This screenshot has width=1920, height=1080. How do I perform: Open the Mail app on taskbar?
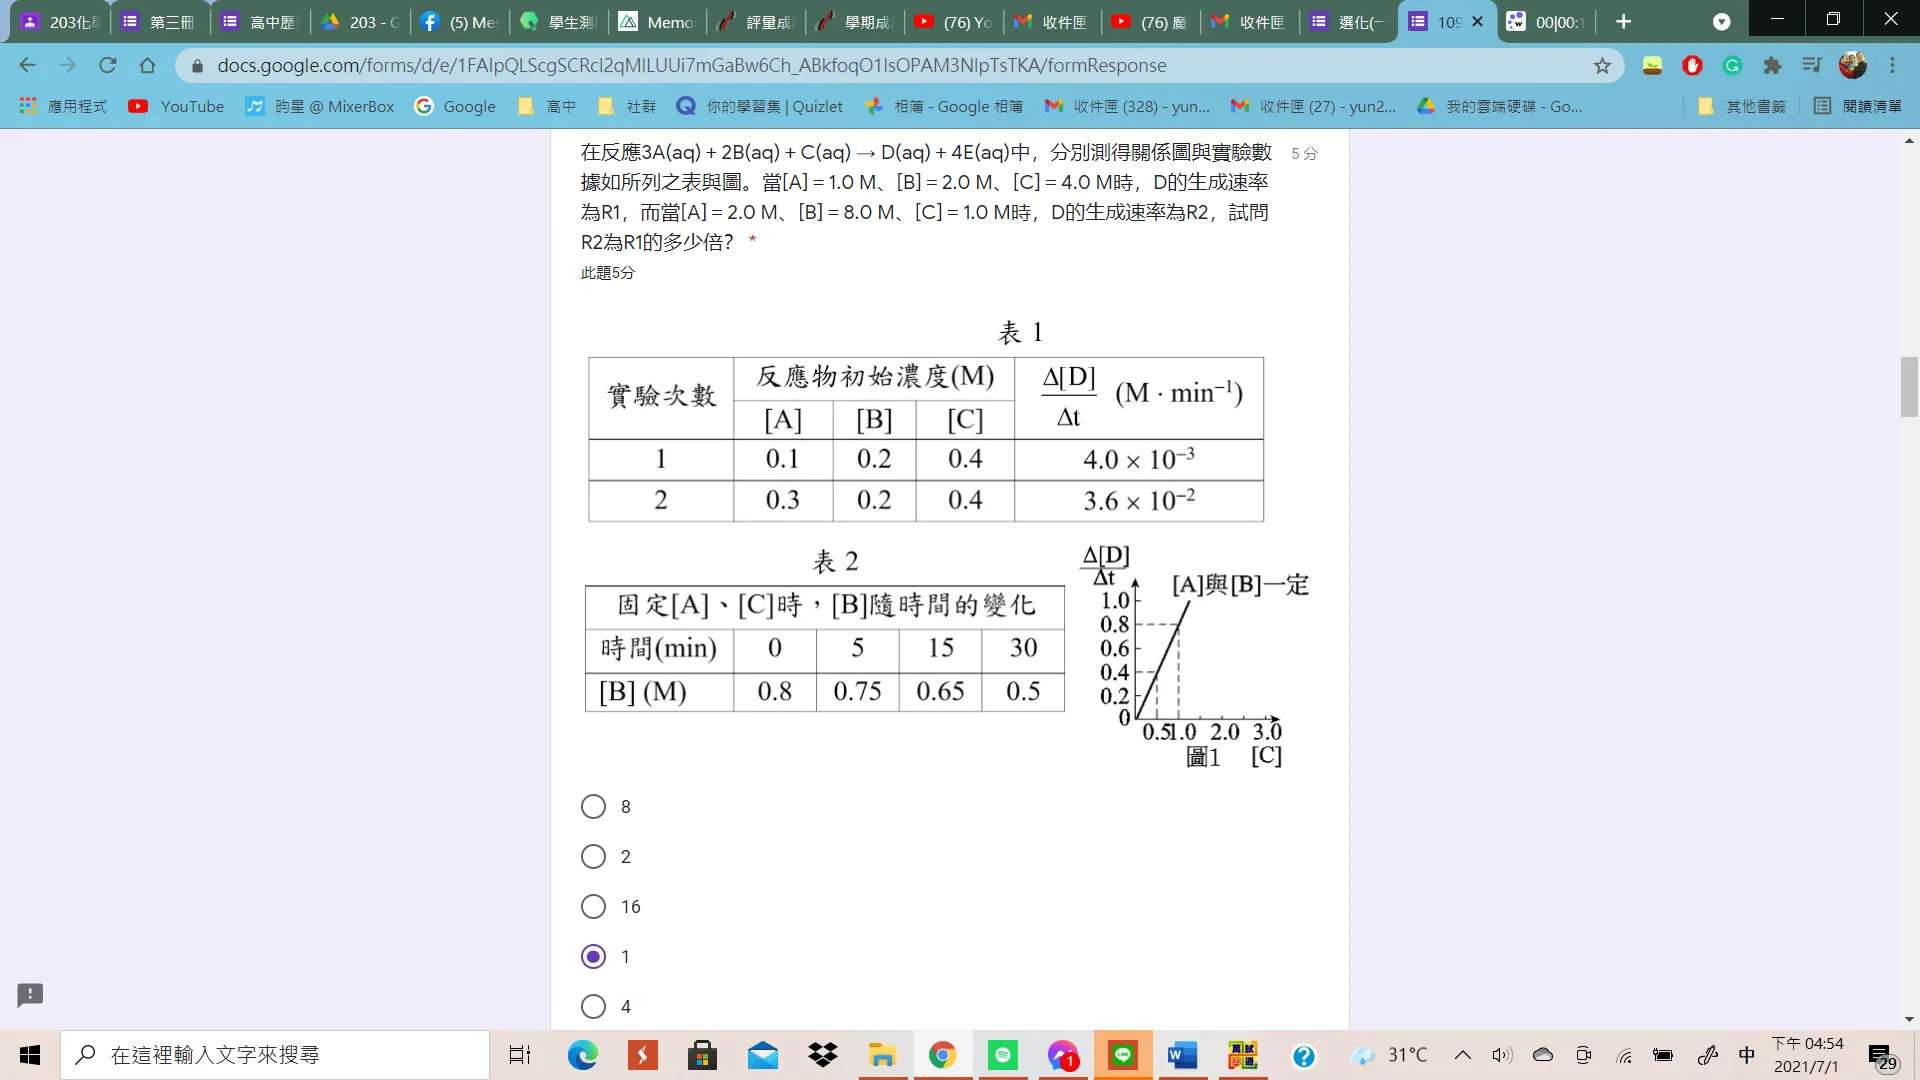(762, 1055)
